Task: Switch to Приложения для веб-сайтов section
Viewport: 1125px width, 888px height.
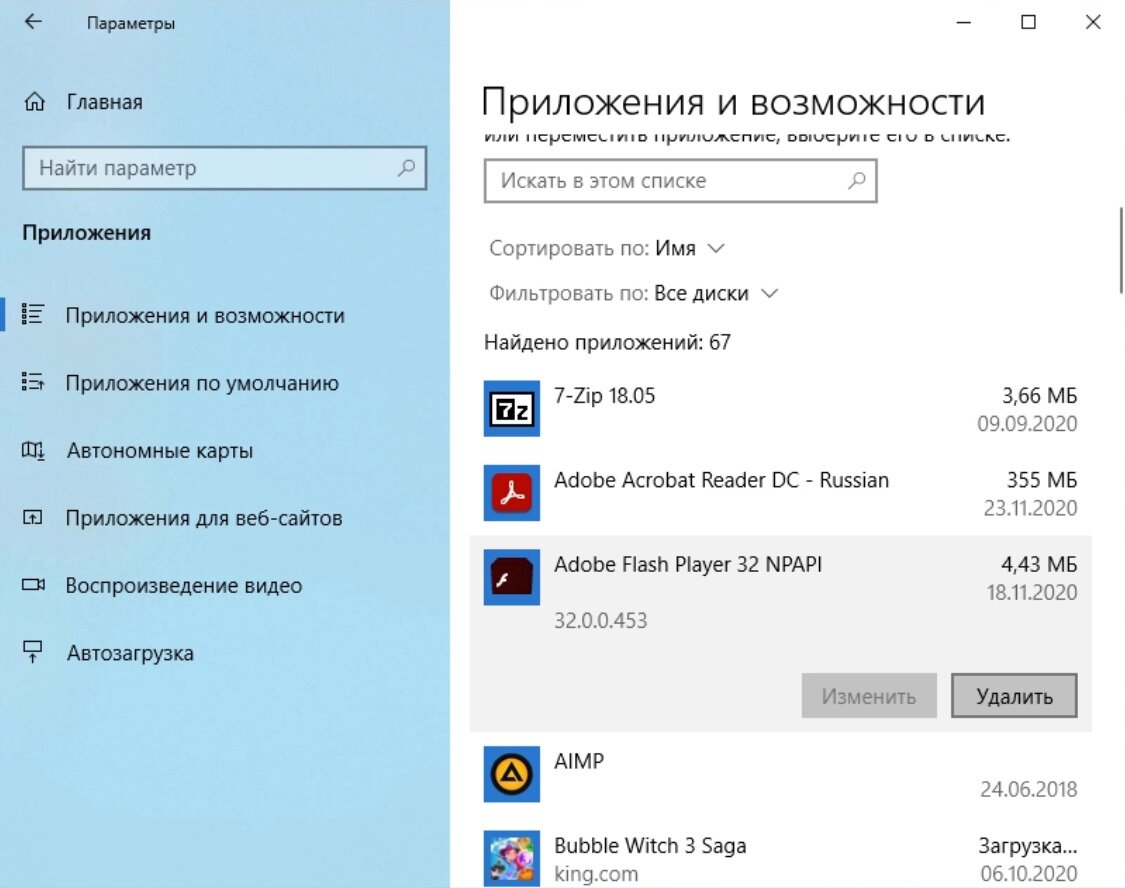Action: click(x=204, y=518)
